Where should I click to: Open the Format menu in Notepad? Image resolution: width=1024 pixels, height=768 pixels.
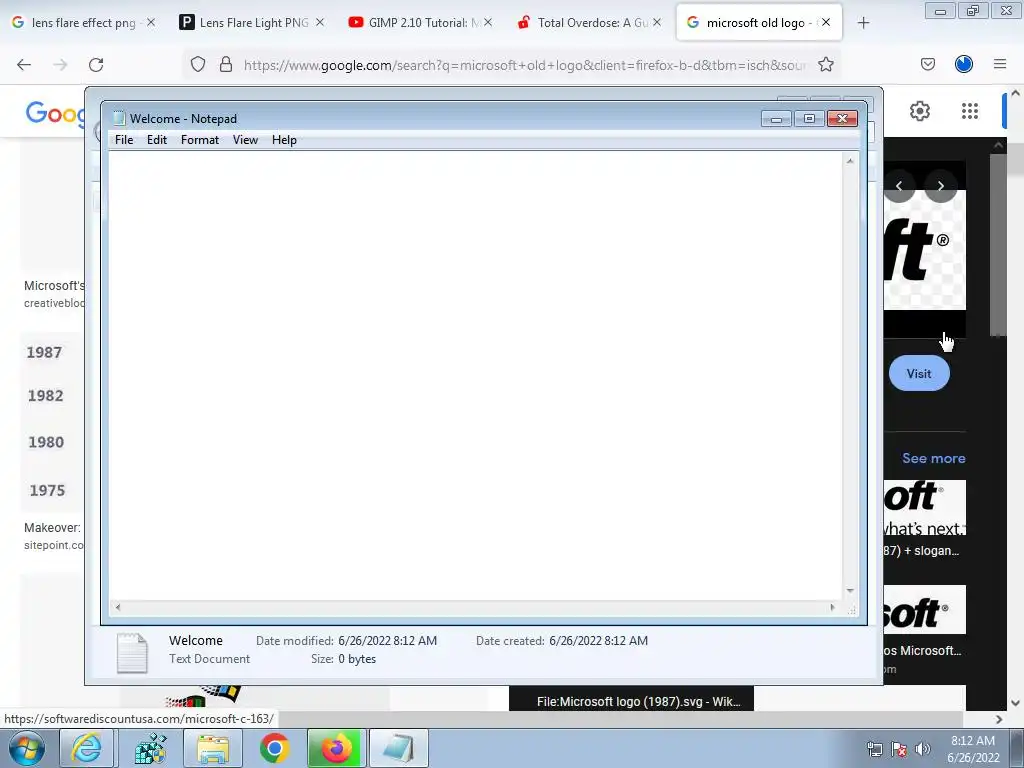click(200, 140)
